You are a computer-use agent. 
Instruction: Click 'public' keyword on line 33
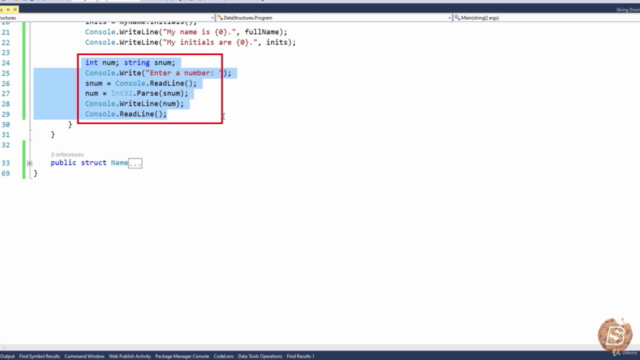pyautogui.click(x=63, y=163)
